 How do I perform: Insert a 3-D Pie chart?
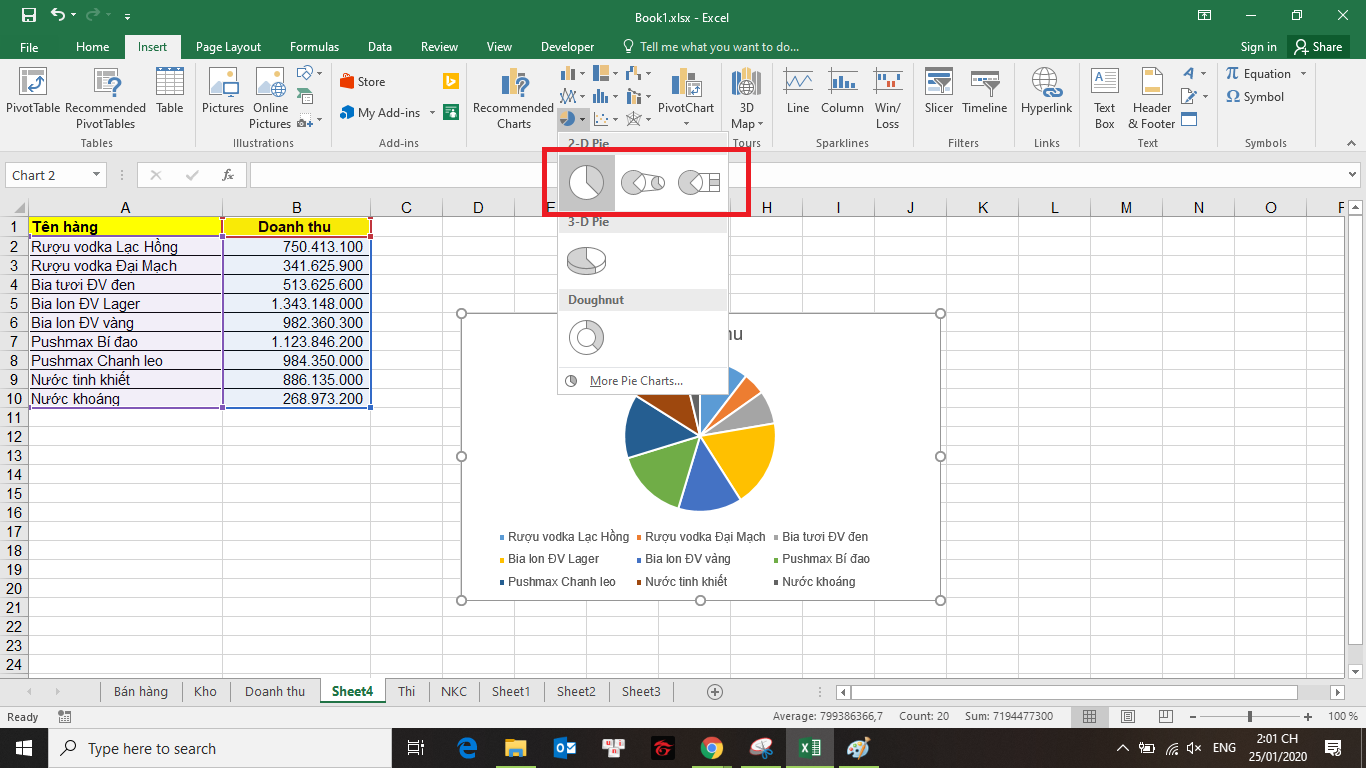click(586, 261)
